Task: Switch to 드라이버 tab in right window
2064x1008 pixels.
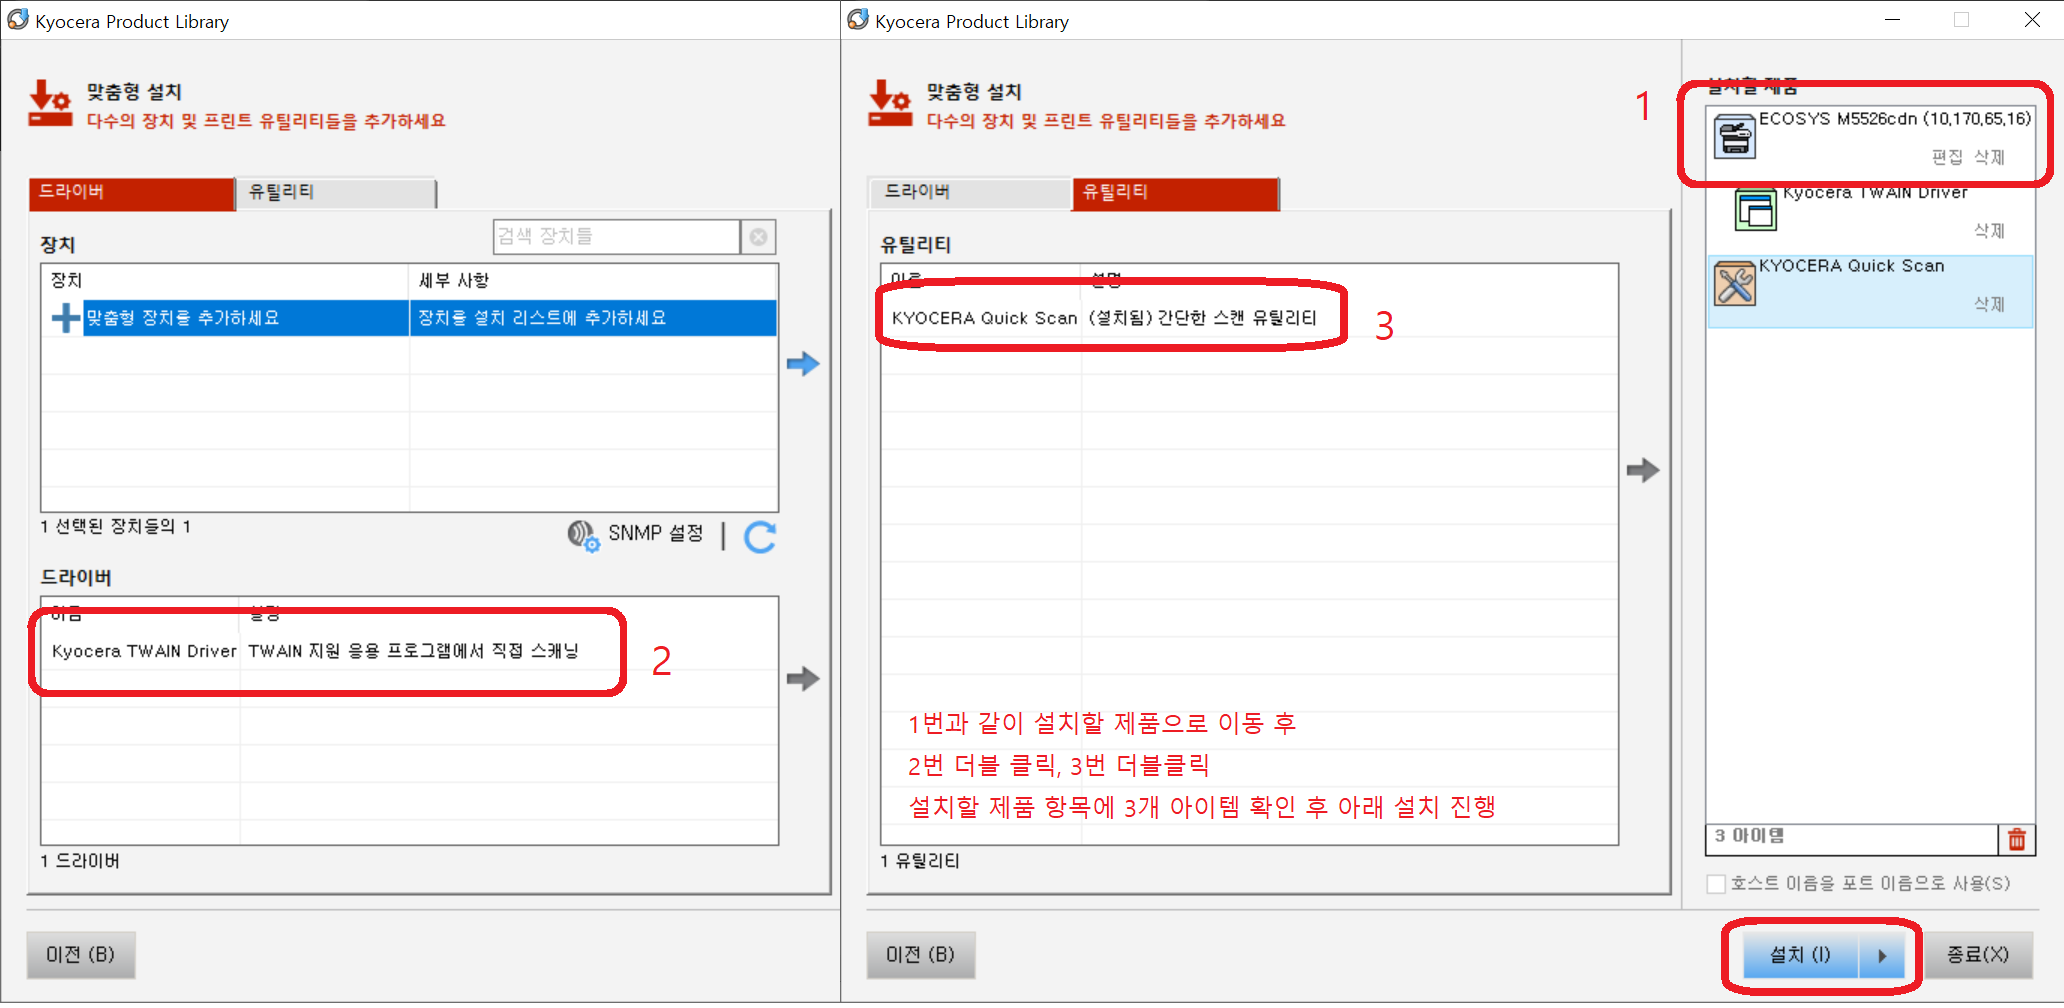Action: [x=970, y=192]
